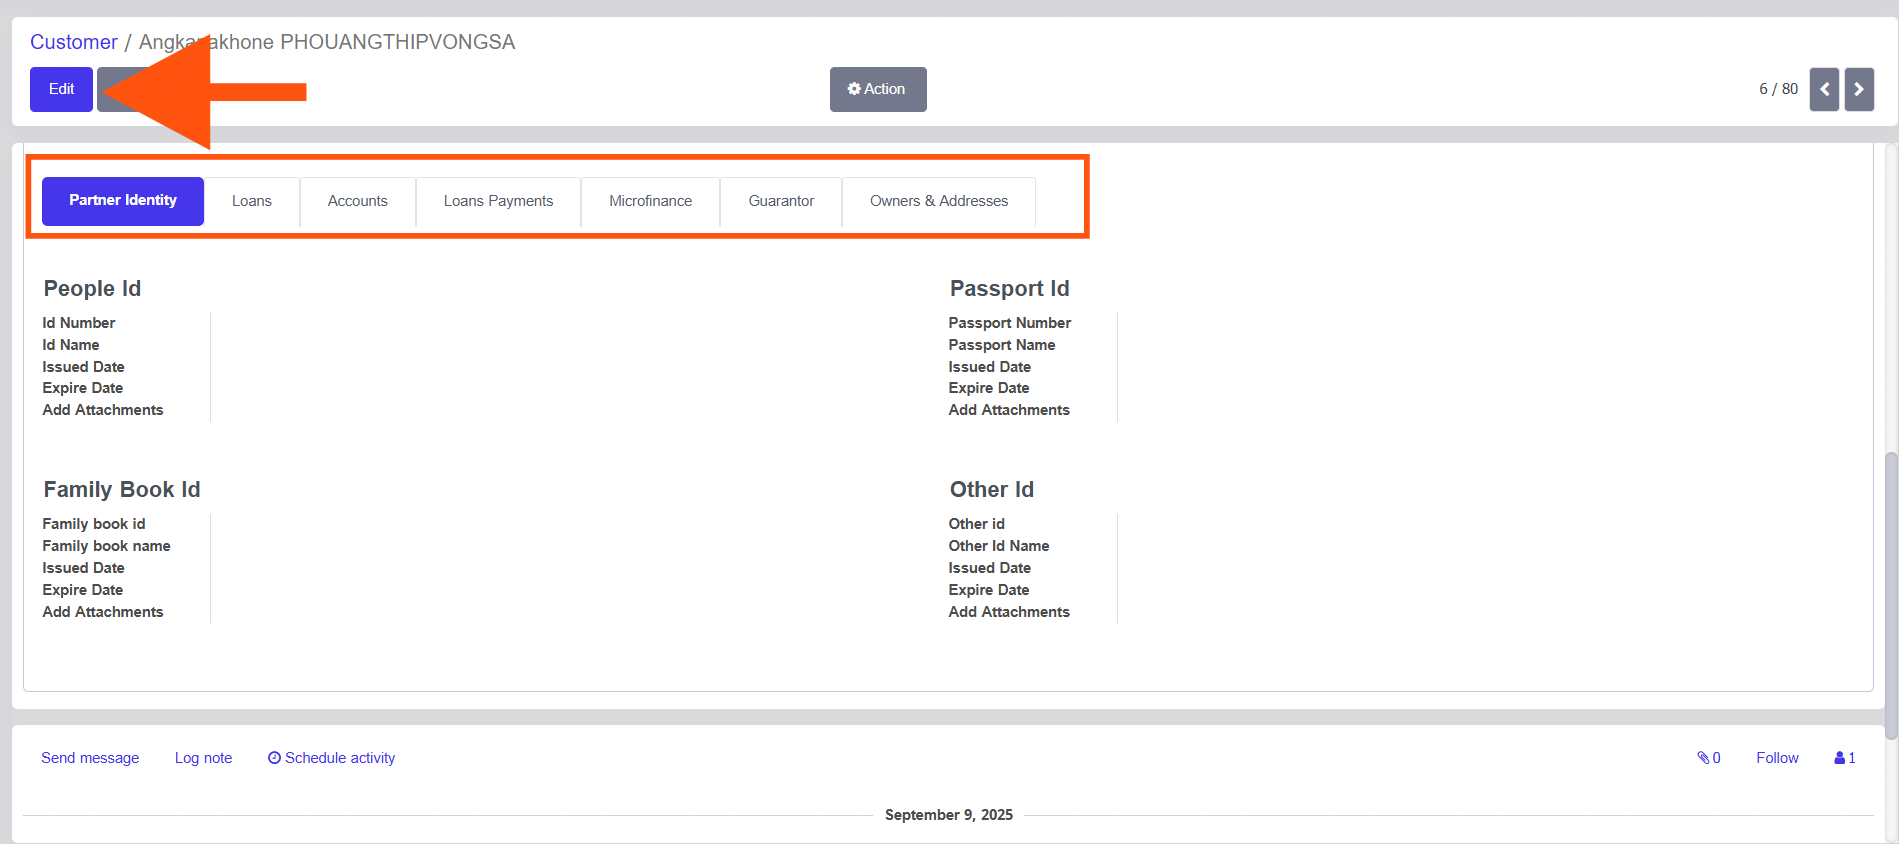Switch to the Loans tab
Screen dimensions: 1899x844
pos(252,201)
